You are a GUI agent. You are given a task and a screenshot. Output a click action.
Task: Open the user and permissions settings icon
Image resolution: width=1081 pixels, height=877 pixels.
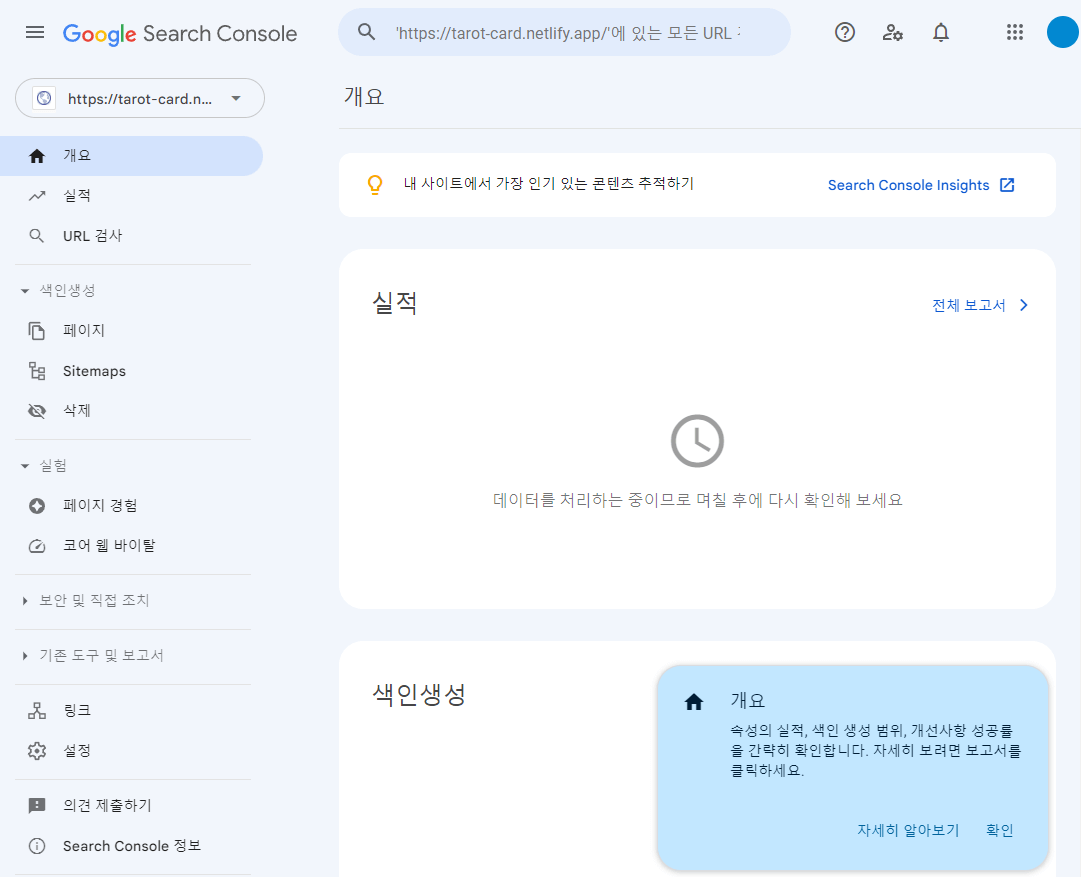[892, 31]
